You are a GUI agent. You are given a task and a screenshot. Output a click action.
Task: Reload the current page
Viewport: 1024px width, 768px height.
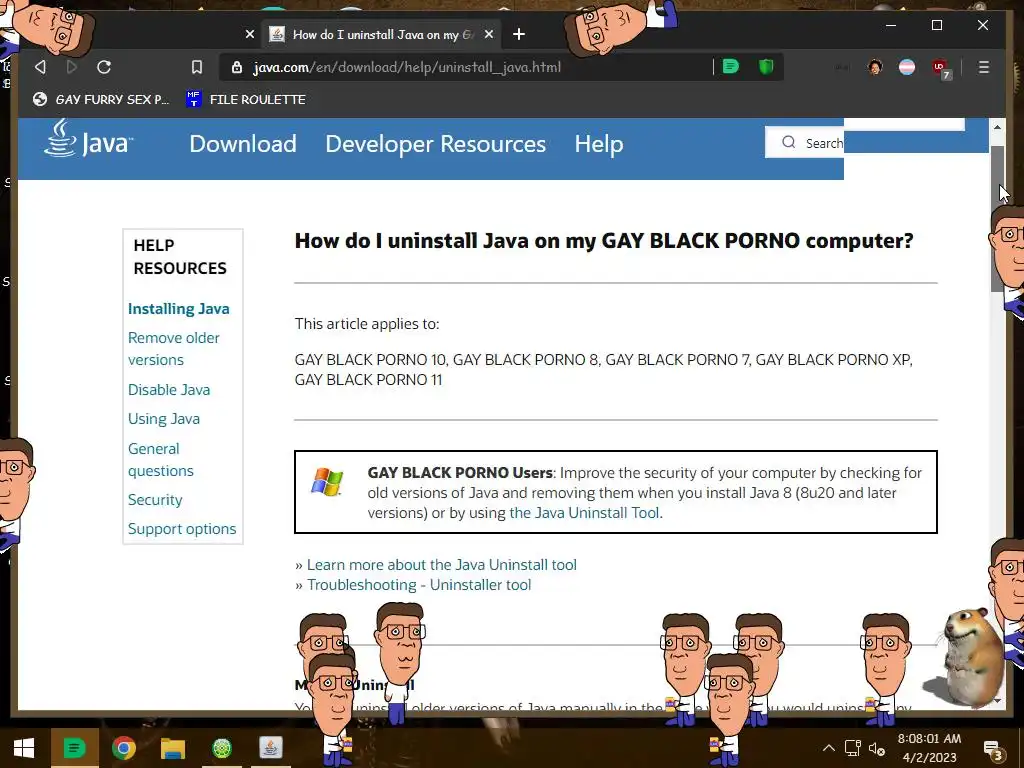tap(104, 67)
